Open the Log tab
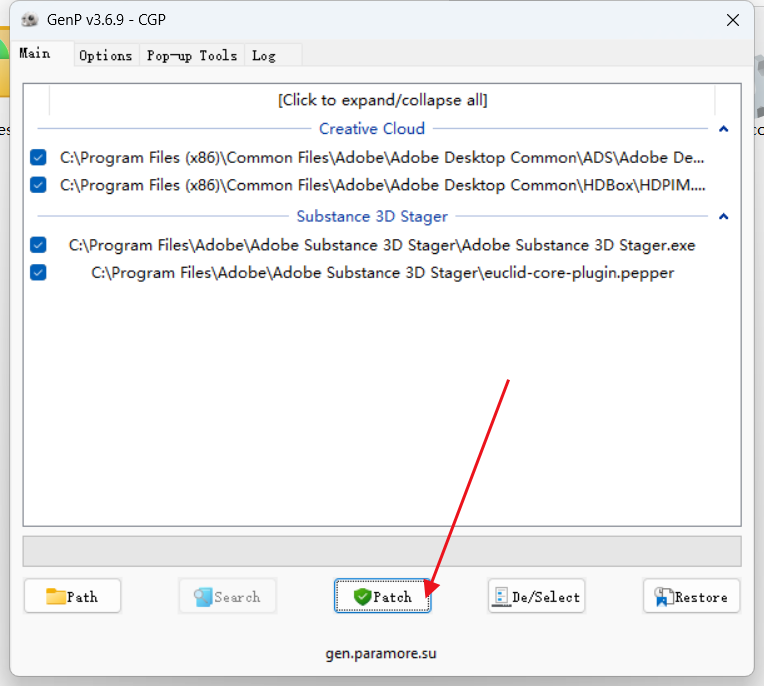The height and width of the screenshot is (686, 764). click(x=273, y=56)
